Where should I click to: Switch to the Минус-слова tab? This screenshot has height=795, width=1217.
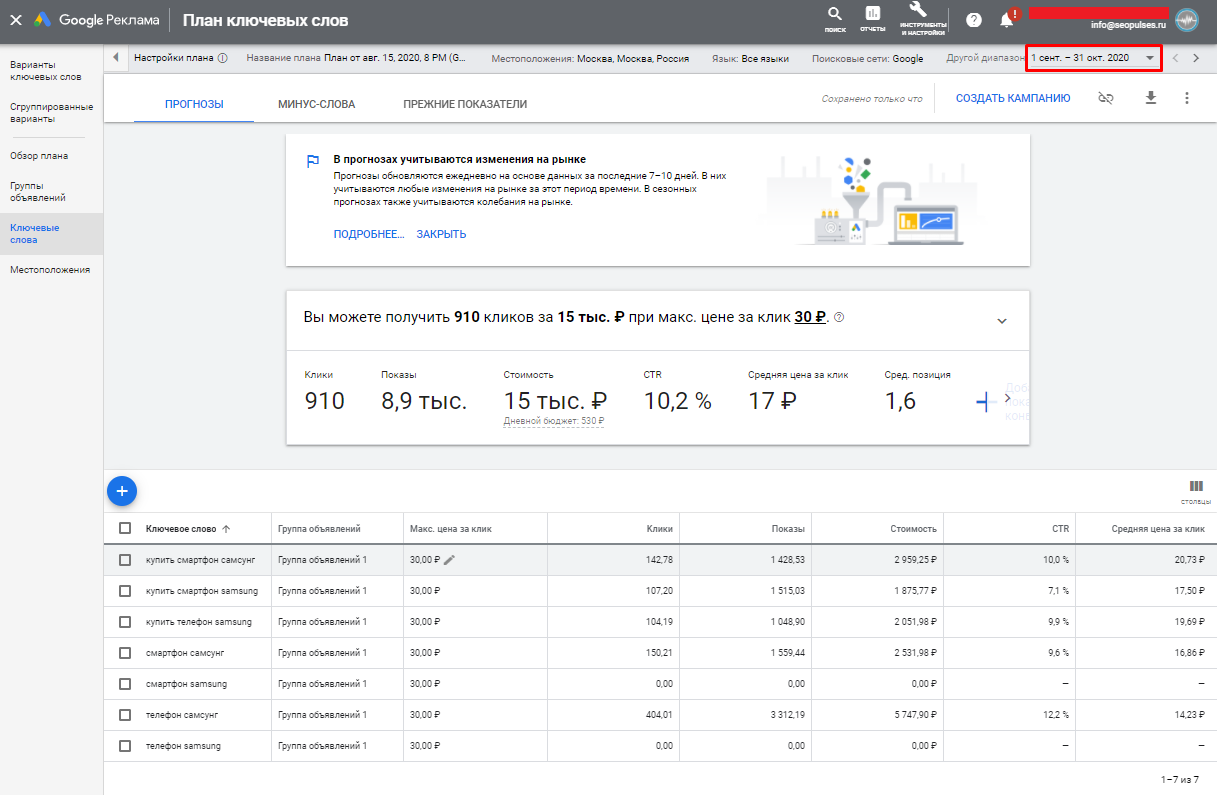(x=317, y=103)
